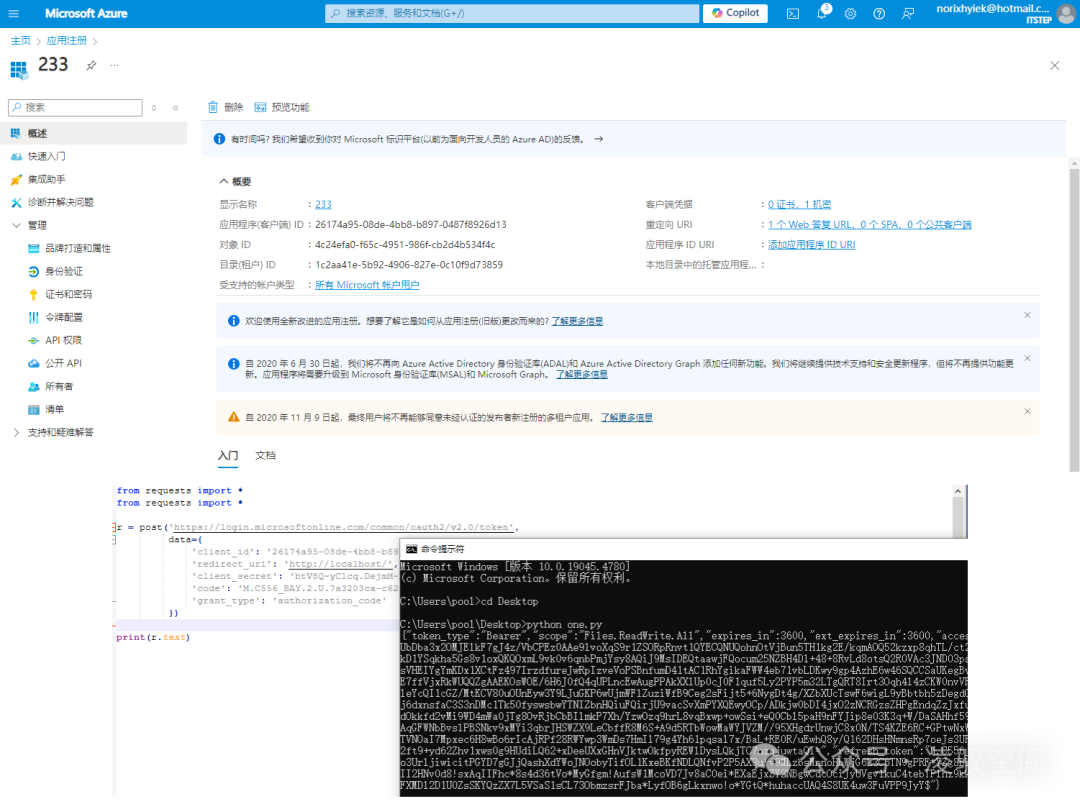Dismiss the 2020 年 11 月 9 日 warning banner

coord(1027,411)
